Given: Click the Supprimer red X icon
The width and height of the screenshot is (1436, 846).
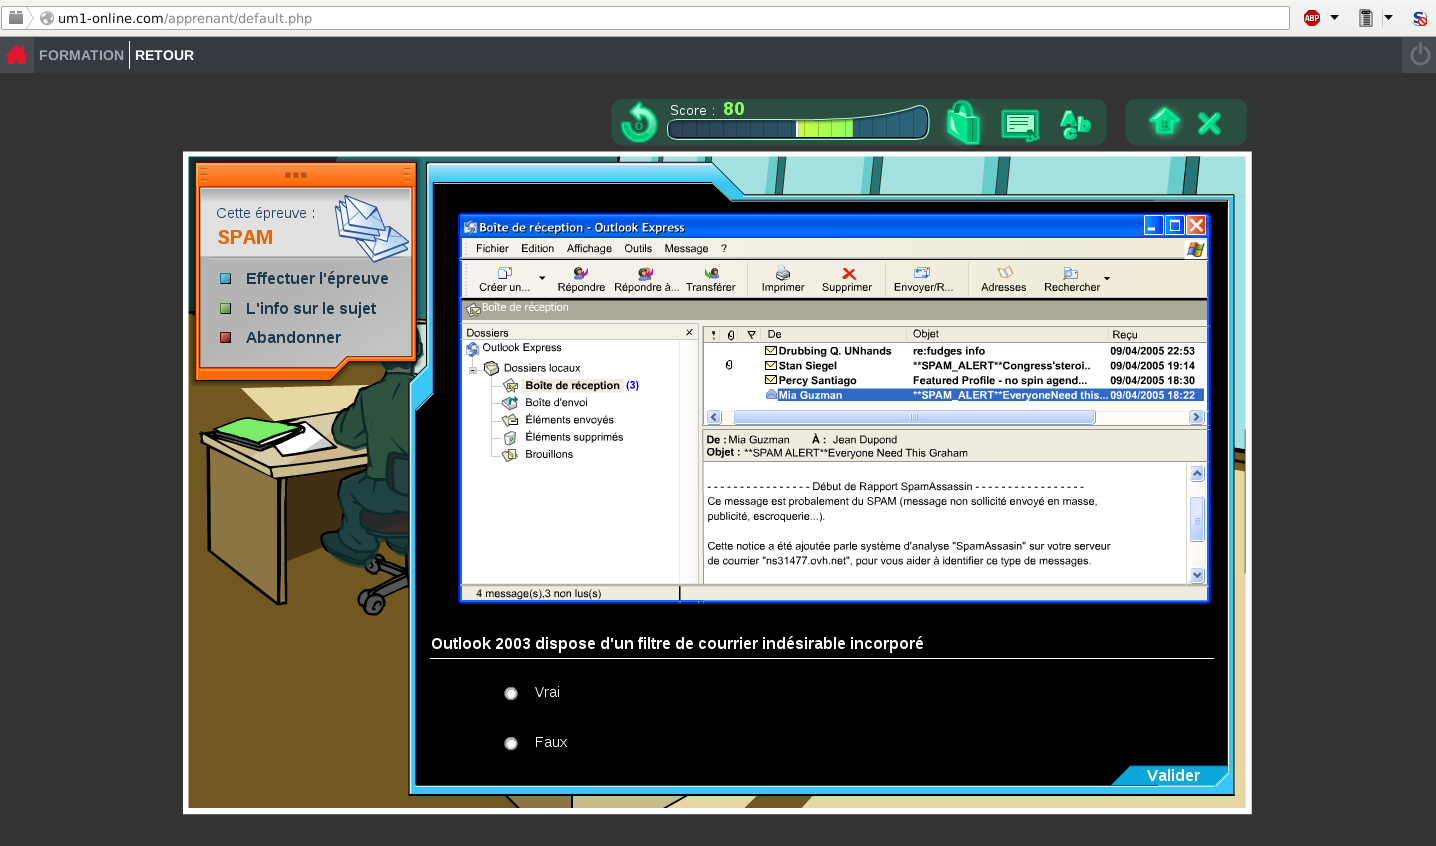Looking at the screenshot, I should click(x=847, y=279).
